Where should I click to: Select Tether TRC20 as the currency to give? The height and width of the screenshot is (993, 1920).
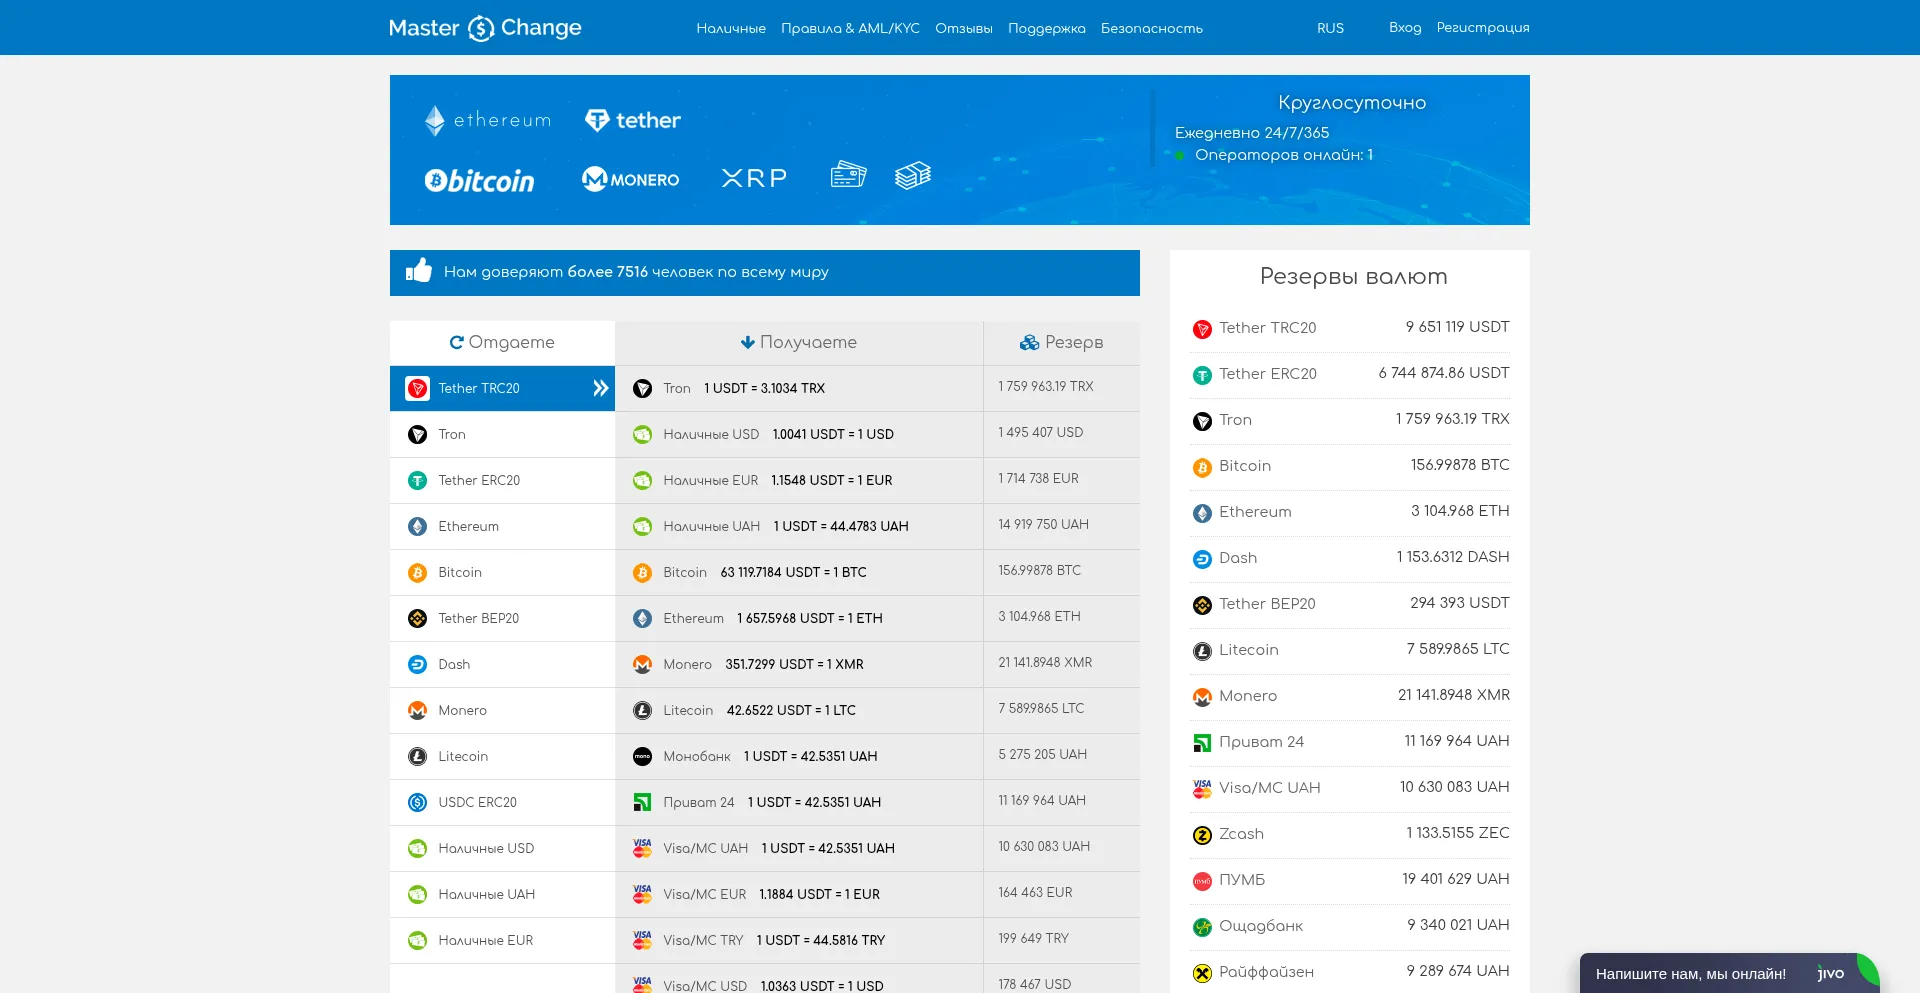coord(502,388)
